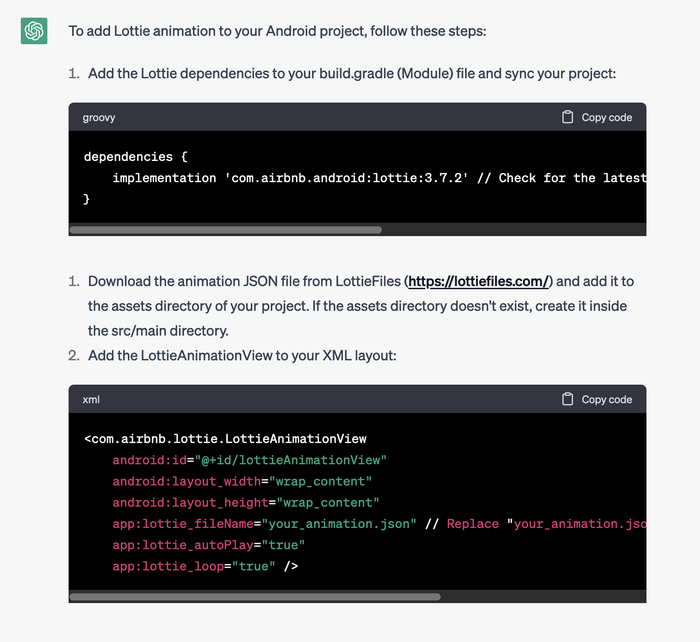Screen dimensions: 700x642
Task: Click the app:lottie_autoPlay attribute line
Action: [208, 545]
